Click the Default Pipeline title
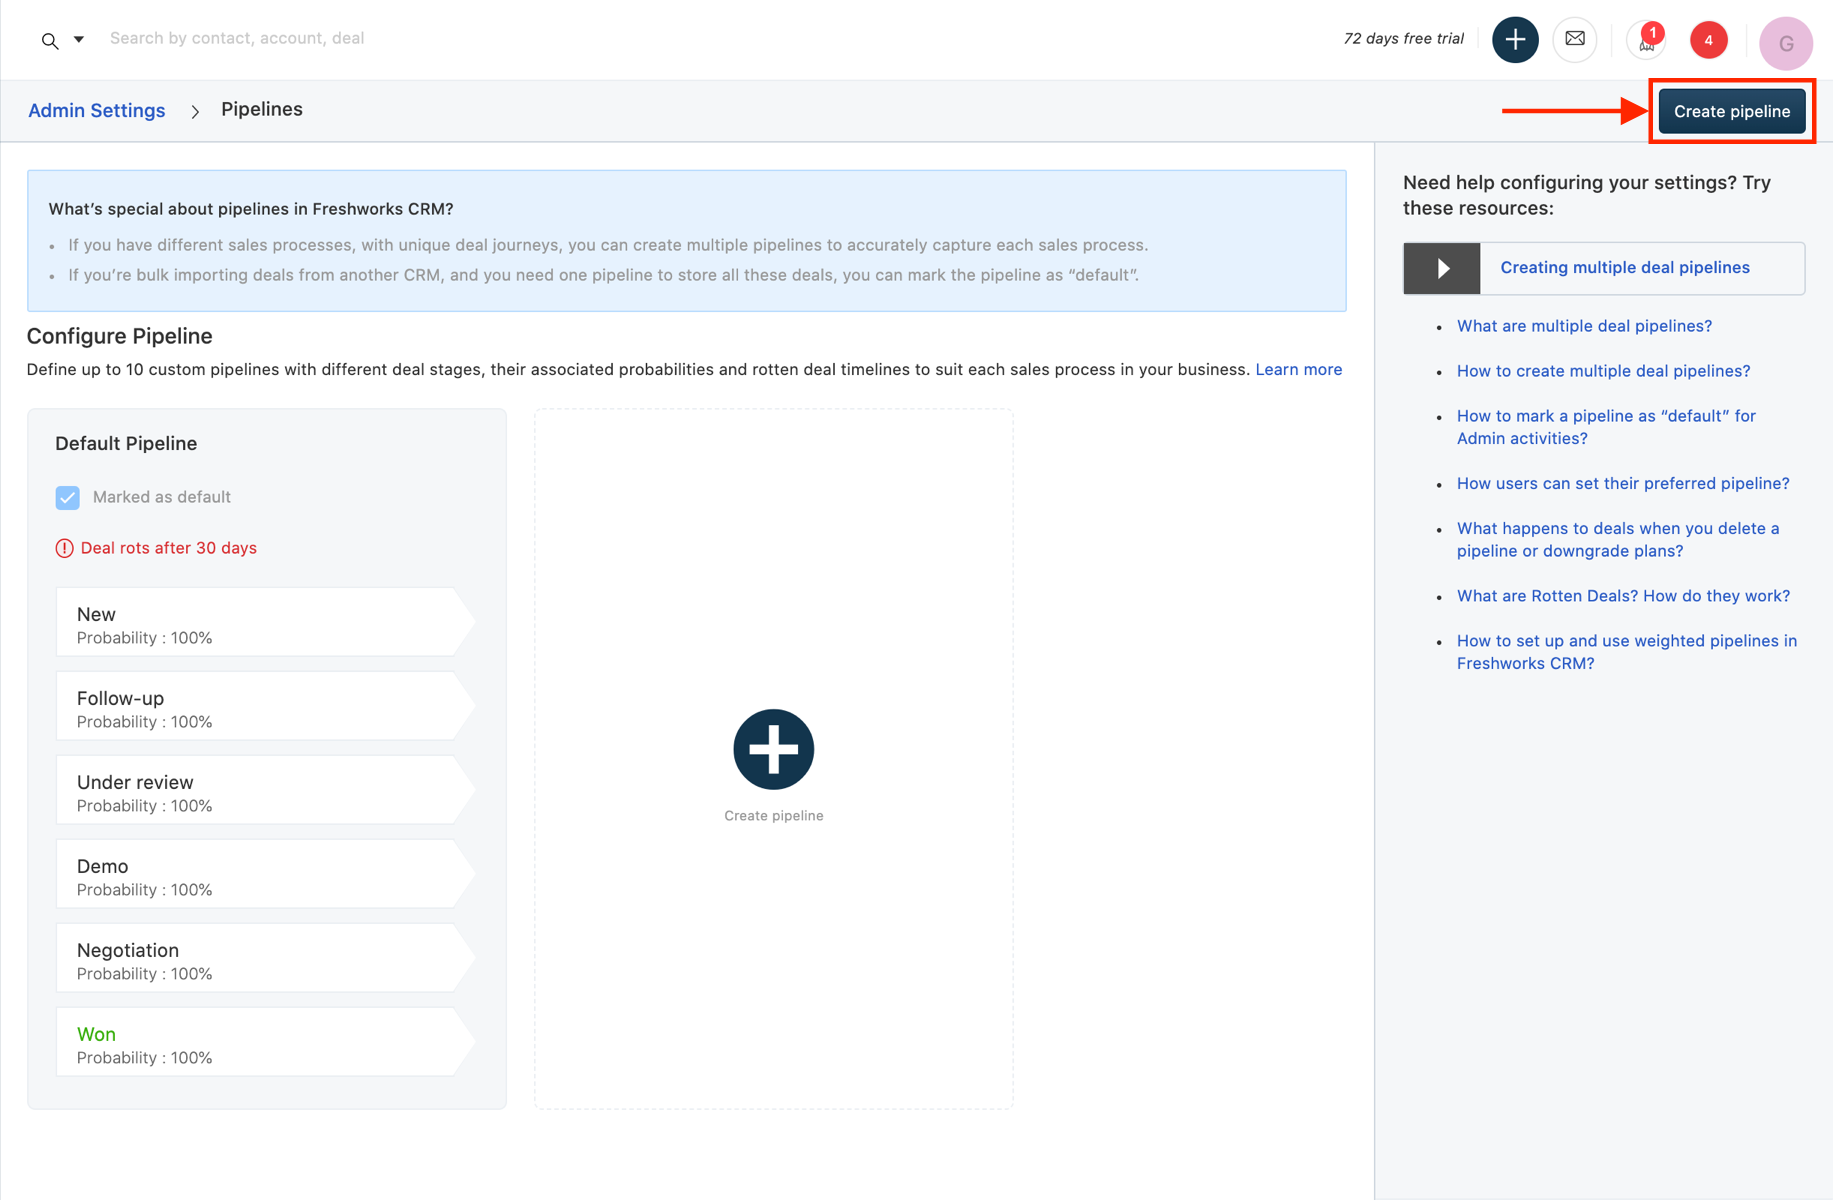1833x1200 pixels. (126, 443)
